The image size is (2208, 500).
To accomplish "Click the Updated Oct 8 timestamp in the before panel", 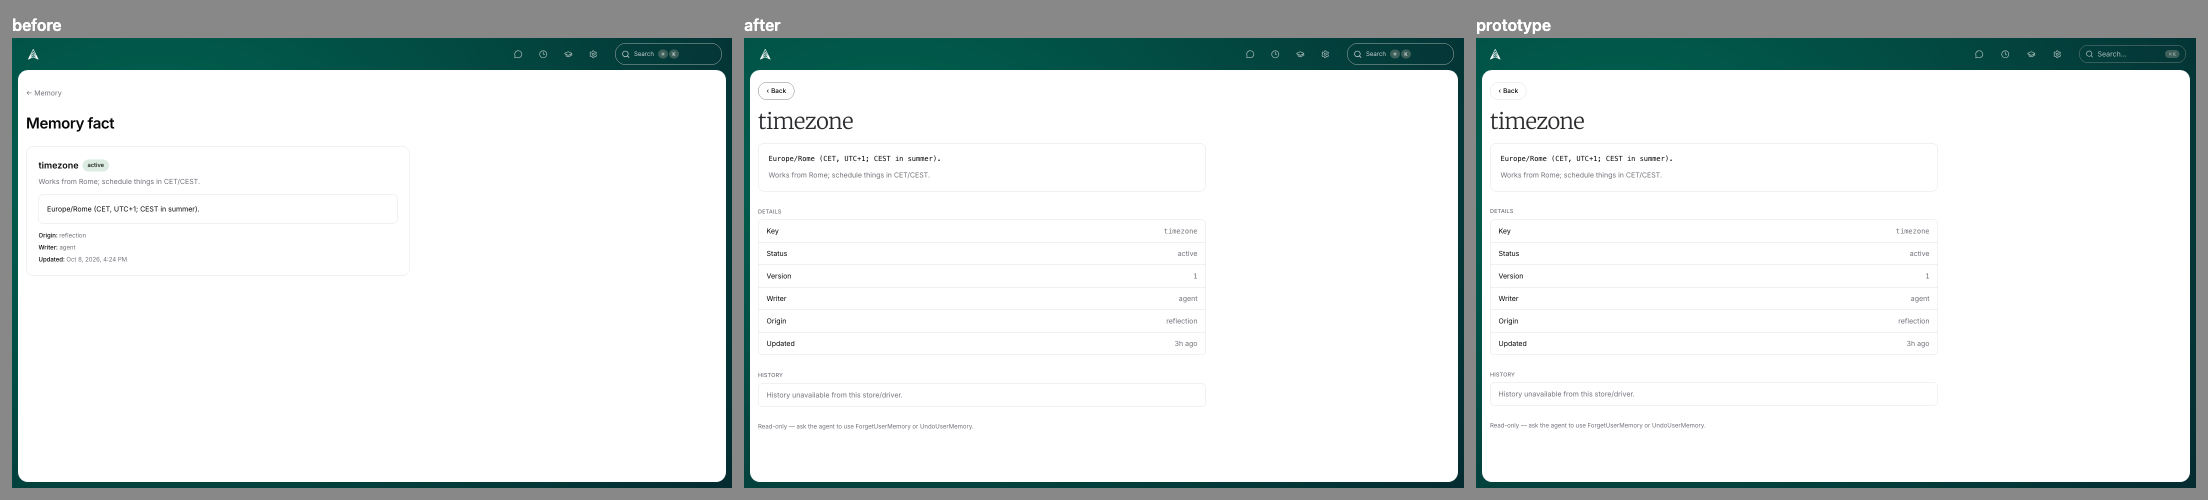I will coord(83,259).
